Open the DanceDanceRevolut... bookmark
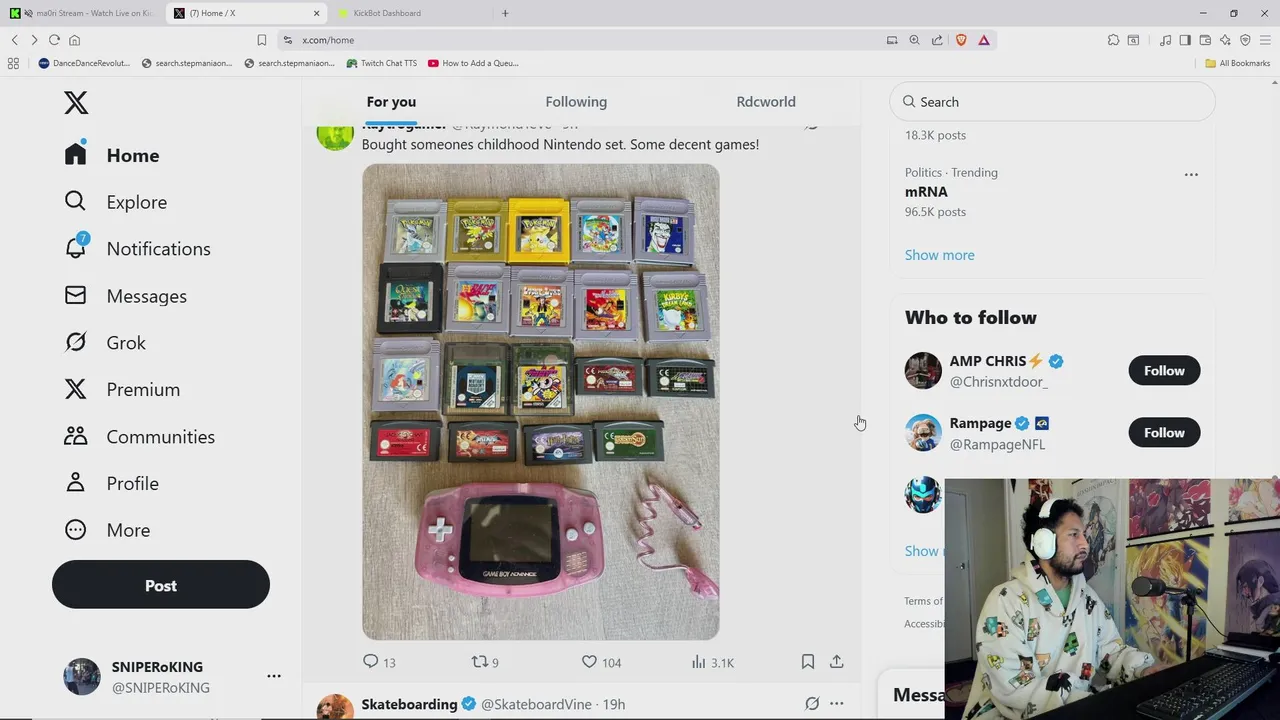This screenshot has height=720, width=1280. 84,63
